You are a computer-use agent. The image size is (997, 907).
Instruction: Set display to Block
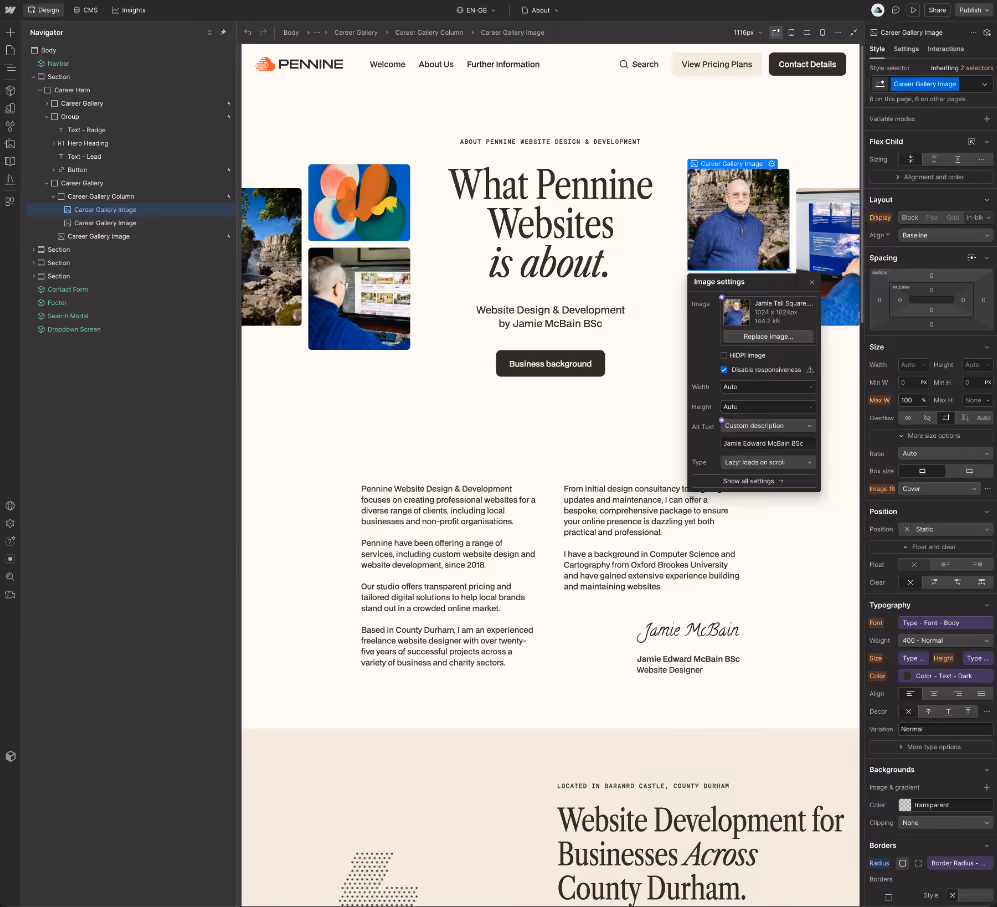tap(910, 218)
